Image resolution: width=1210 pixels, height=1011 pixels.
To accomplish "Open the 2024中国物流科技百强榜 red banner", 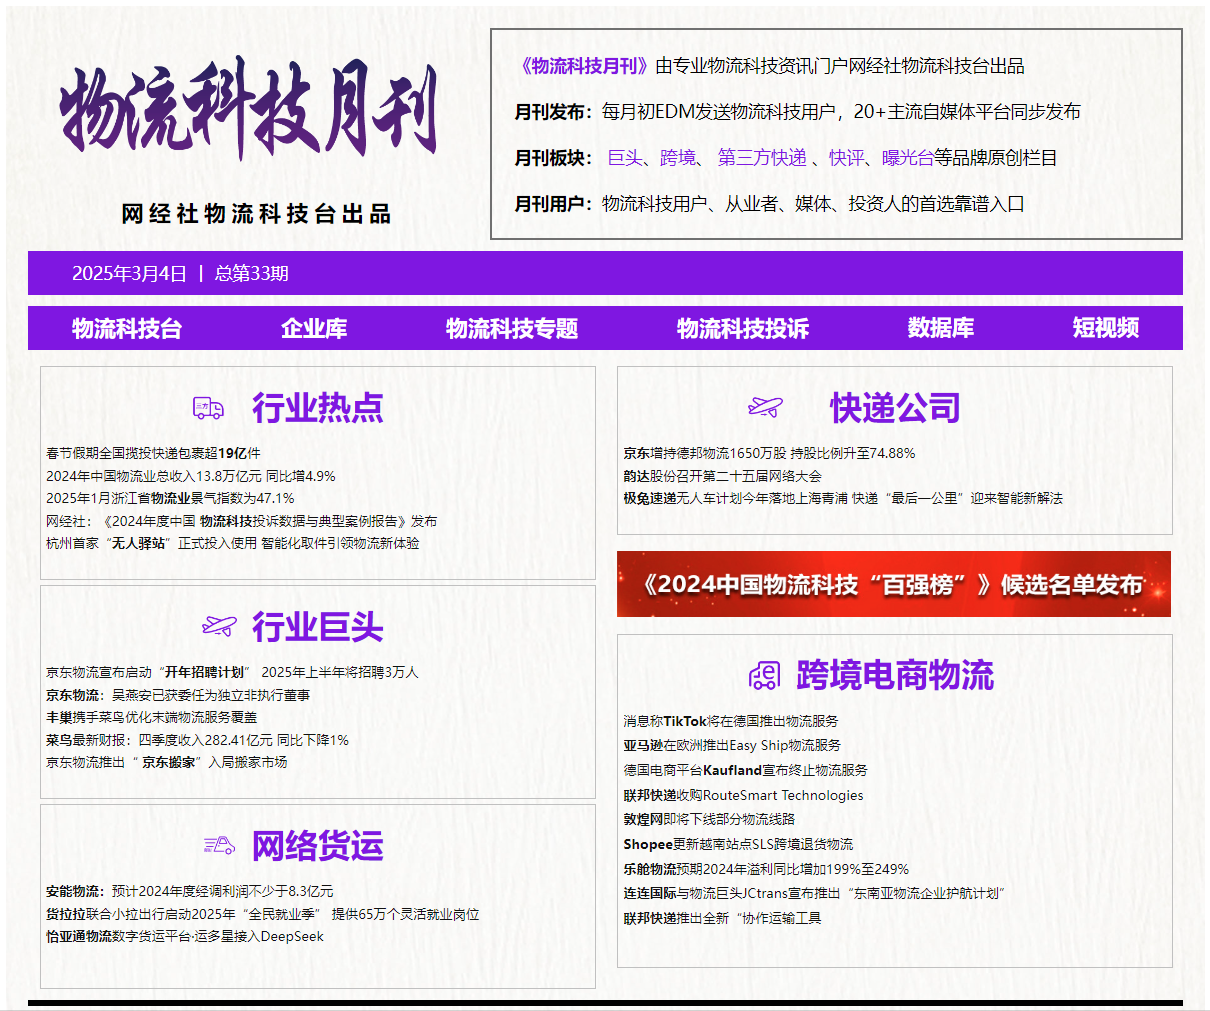I will point(894,584).
